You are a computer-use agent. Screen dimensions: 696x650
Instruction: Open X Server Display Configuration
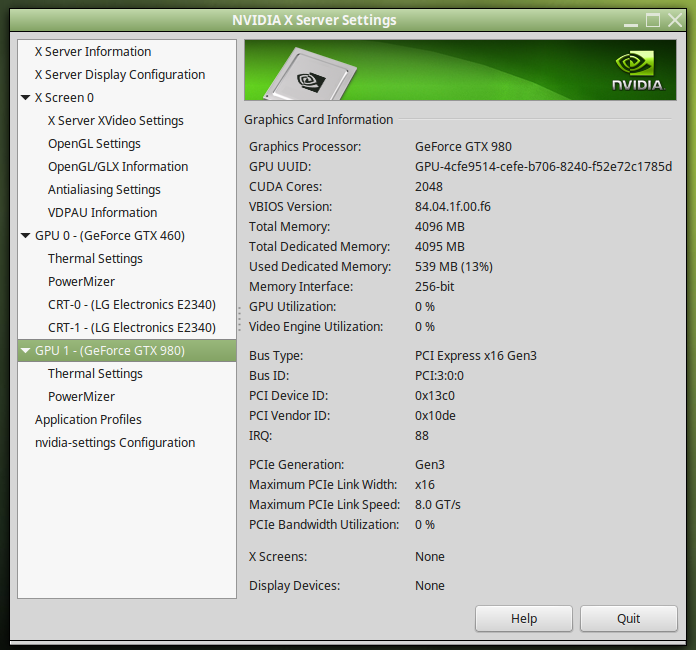120,75
